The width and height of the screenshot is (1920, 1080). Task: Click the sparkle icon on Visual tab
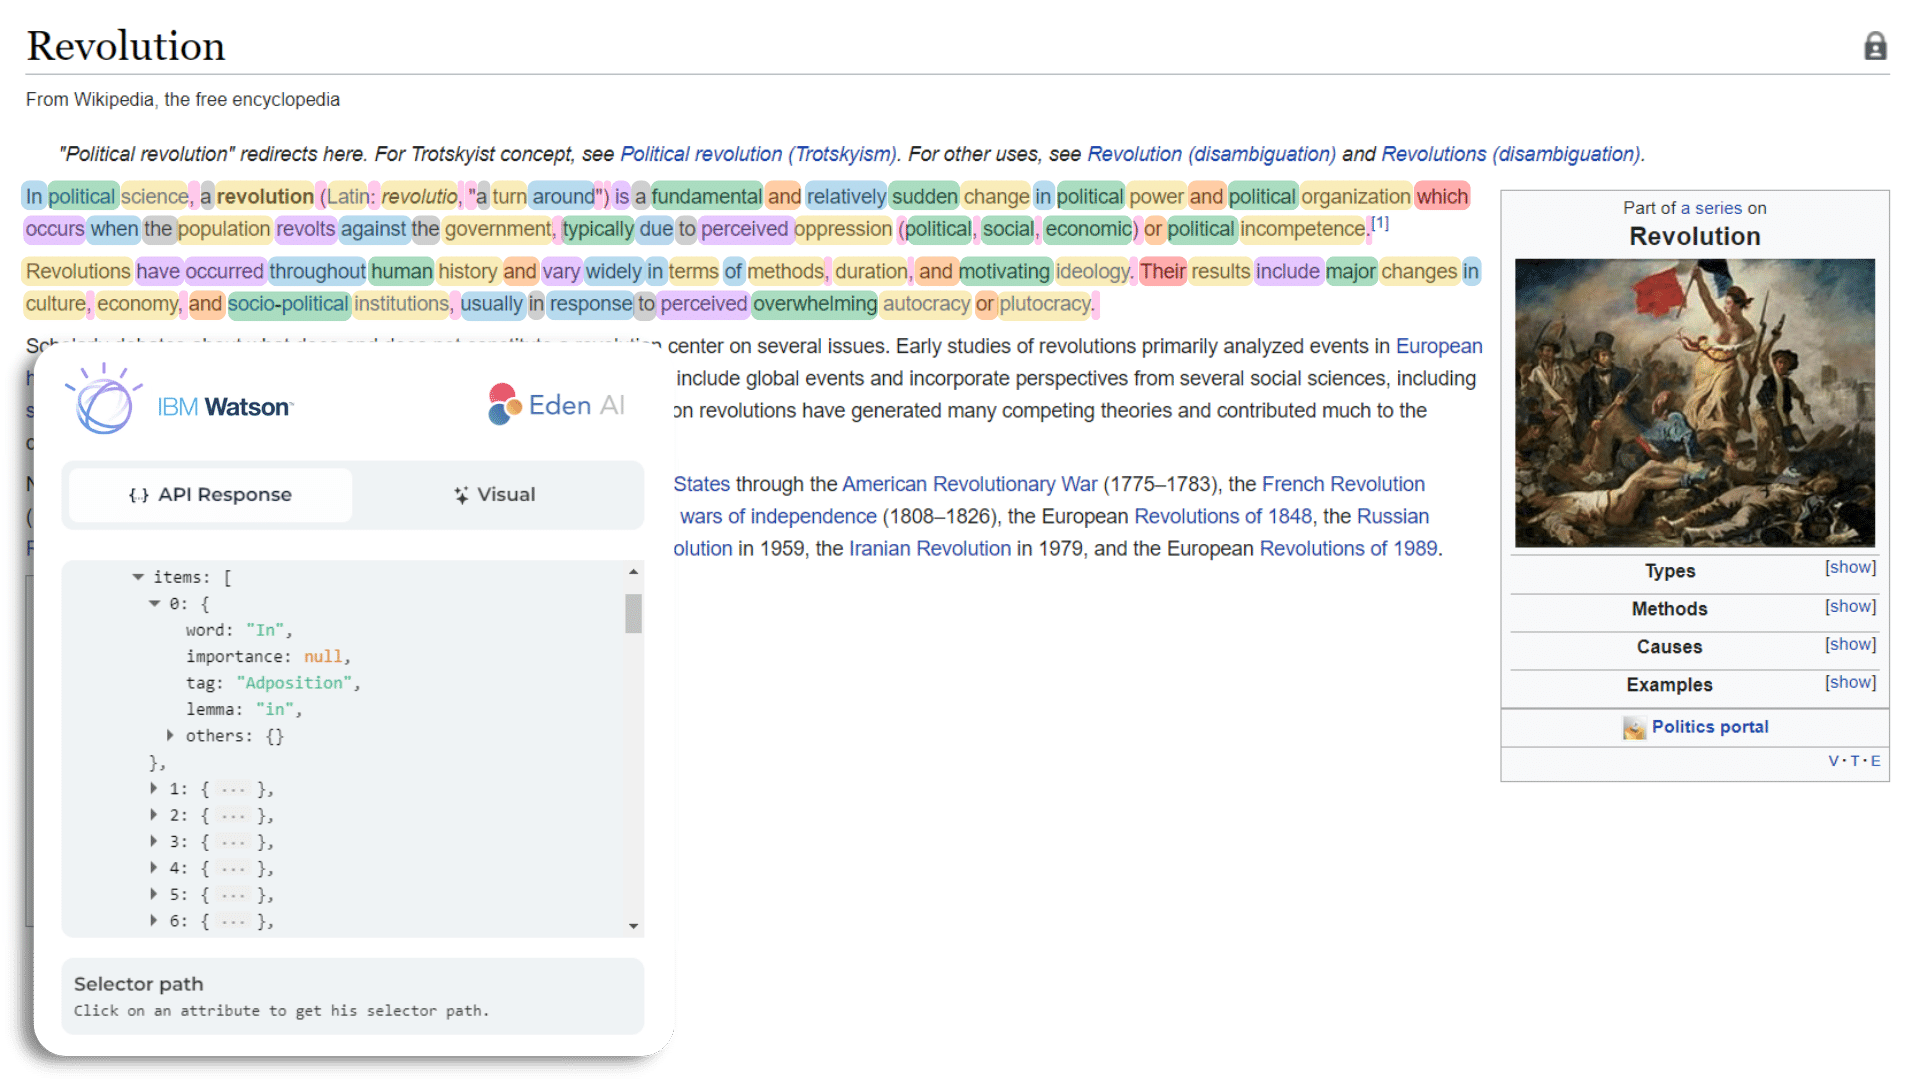pos(460,494)
